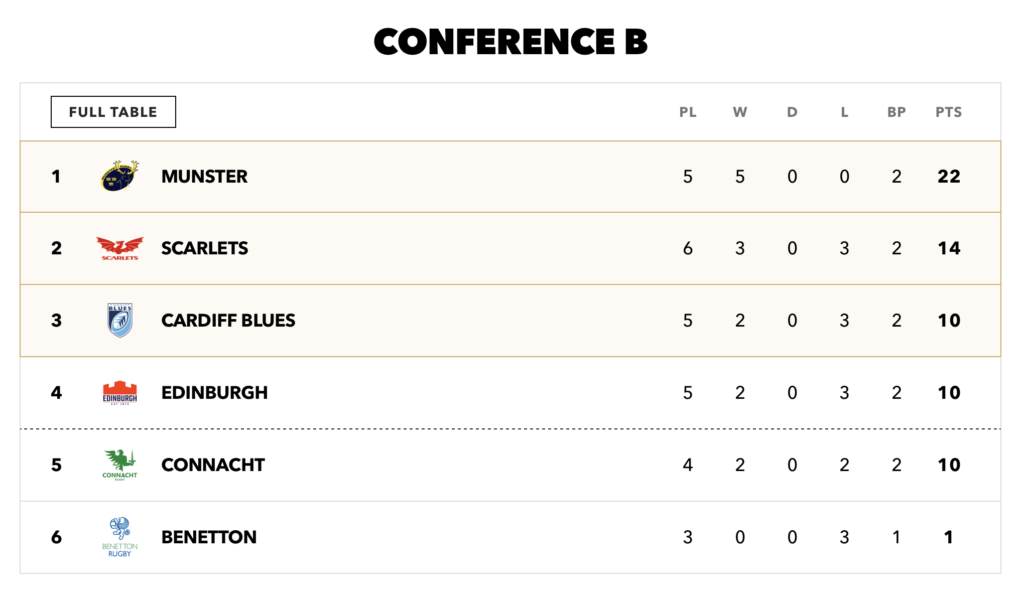
Task: Click the Munster team crest icon
Action: point(120,176)
